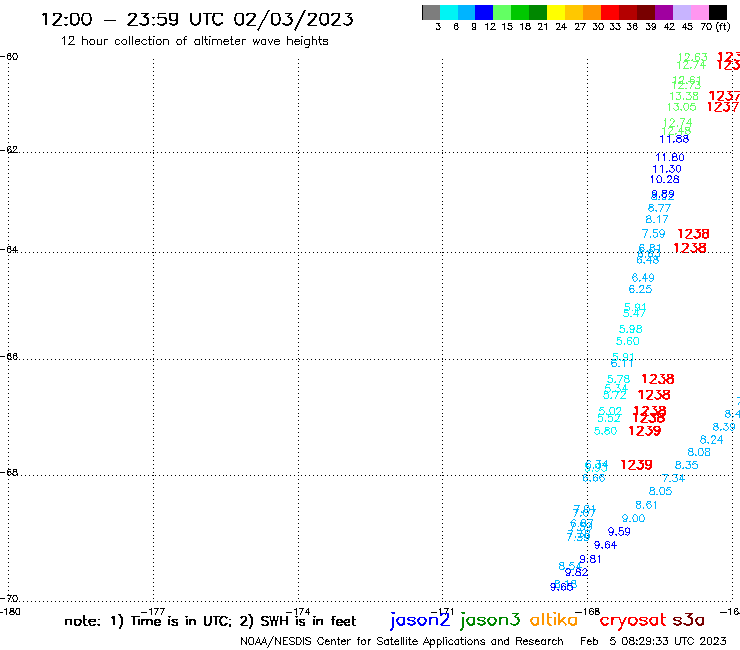Click the longitude axis label -168
Screen dimensions: 740x650
[x=587, y=611]
